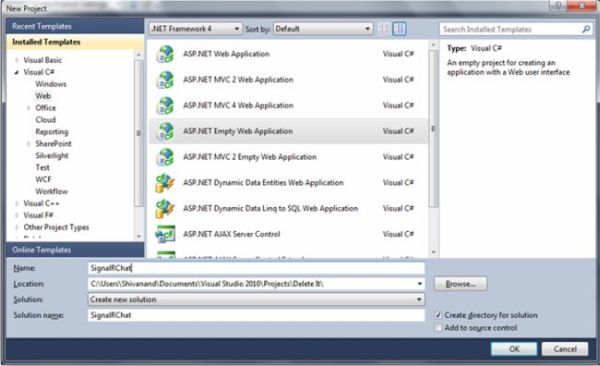
Task: Open the Location path dropdown arrow
Action: pyautogui.click(x=420, y=284)
